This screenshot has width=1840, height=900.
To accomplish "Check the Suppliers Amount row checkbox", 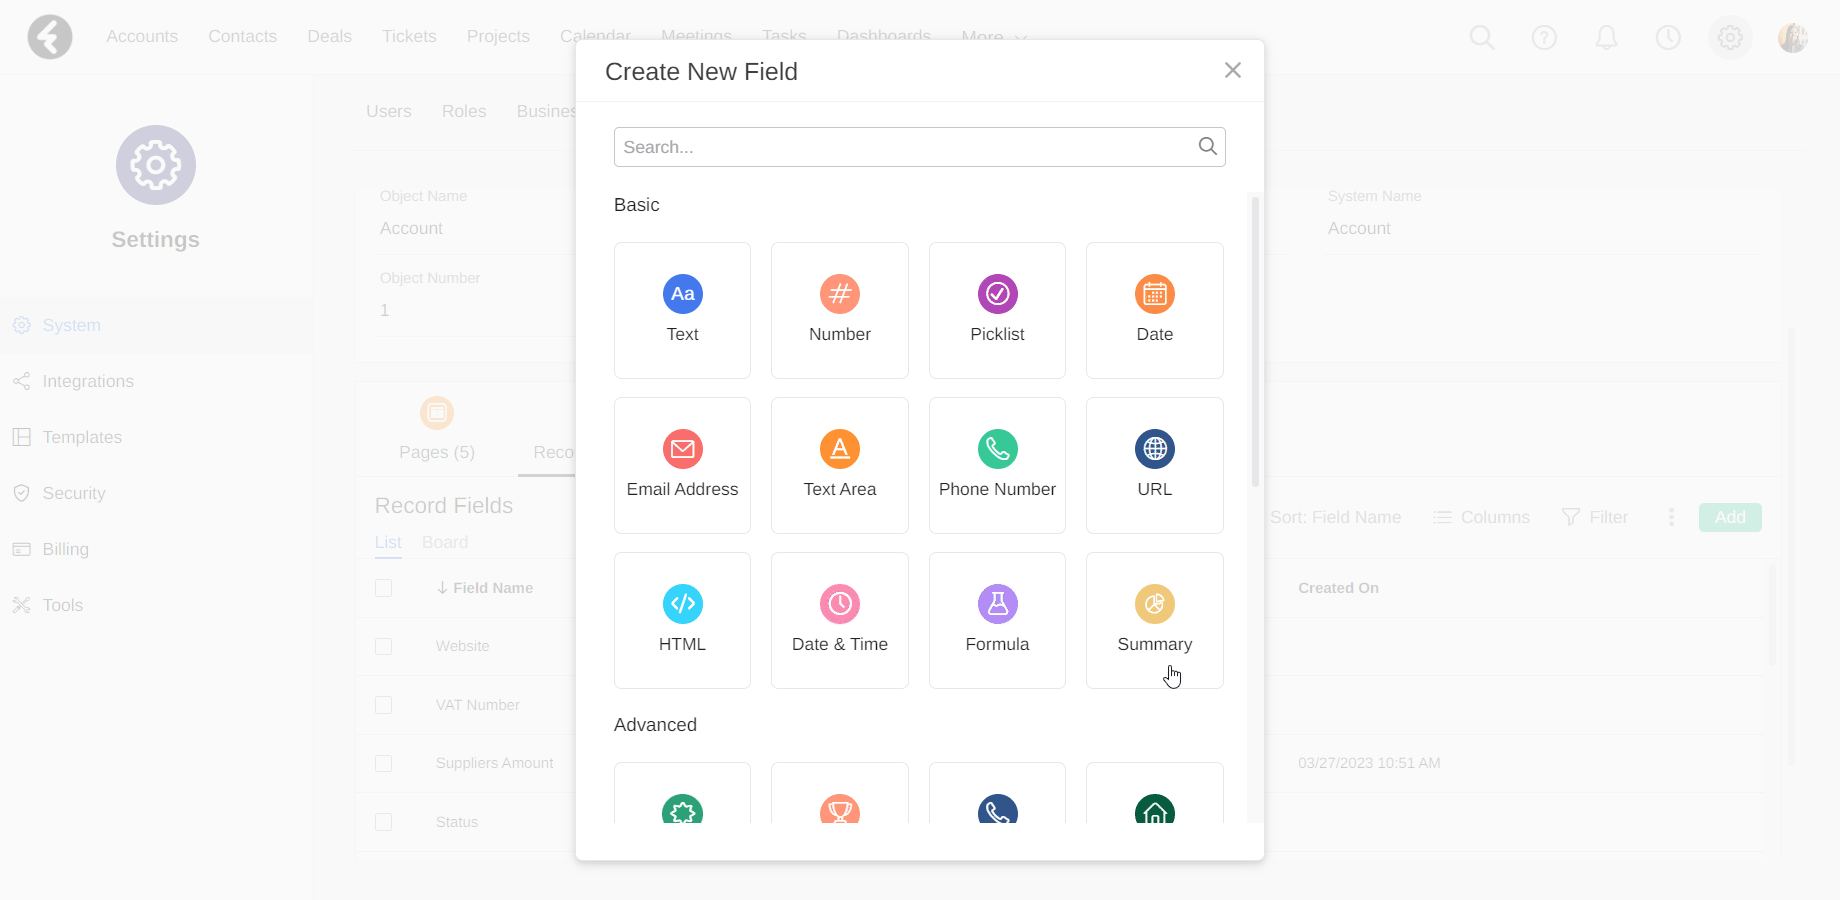I will coord(383,763).
